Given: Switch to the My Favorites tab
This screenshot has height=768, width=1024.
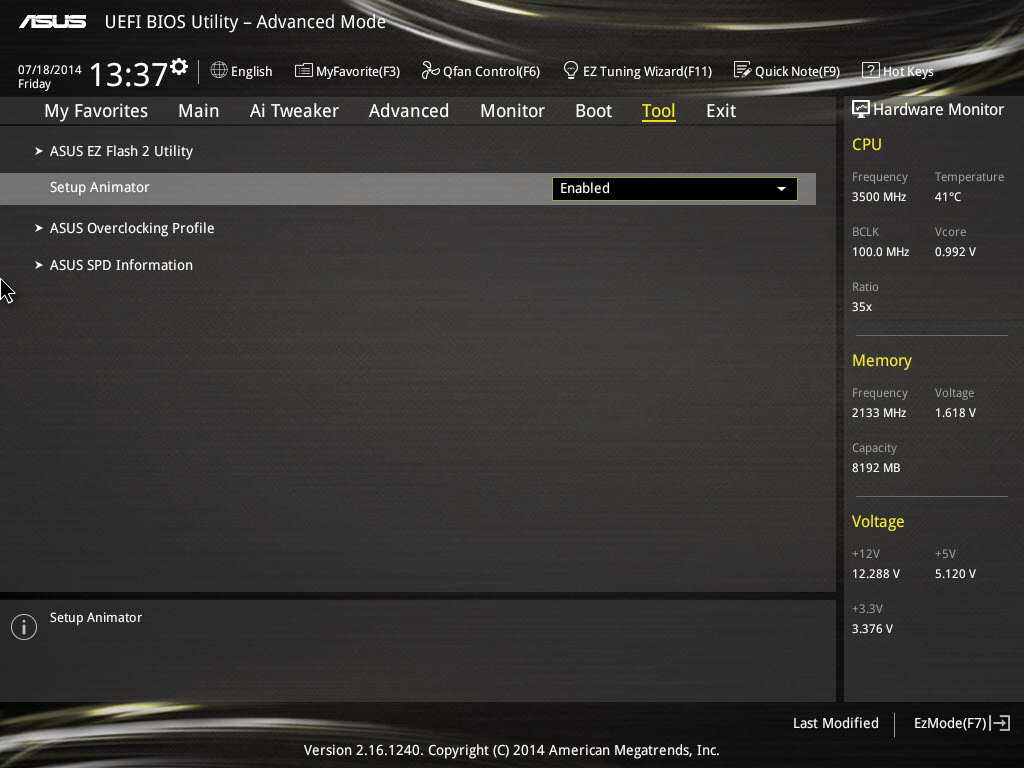Looking at the screenshot, I should point(96,111).
